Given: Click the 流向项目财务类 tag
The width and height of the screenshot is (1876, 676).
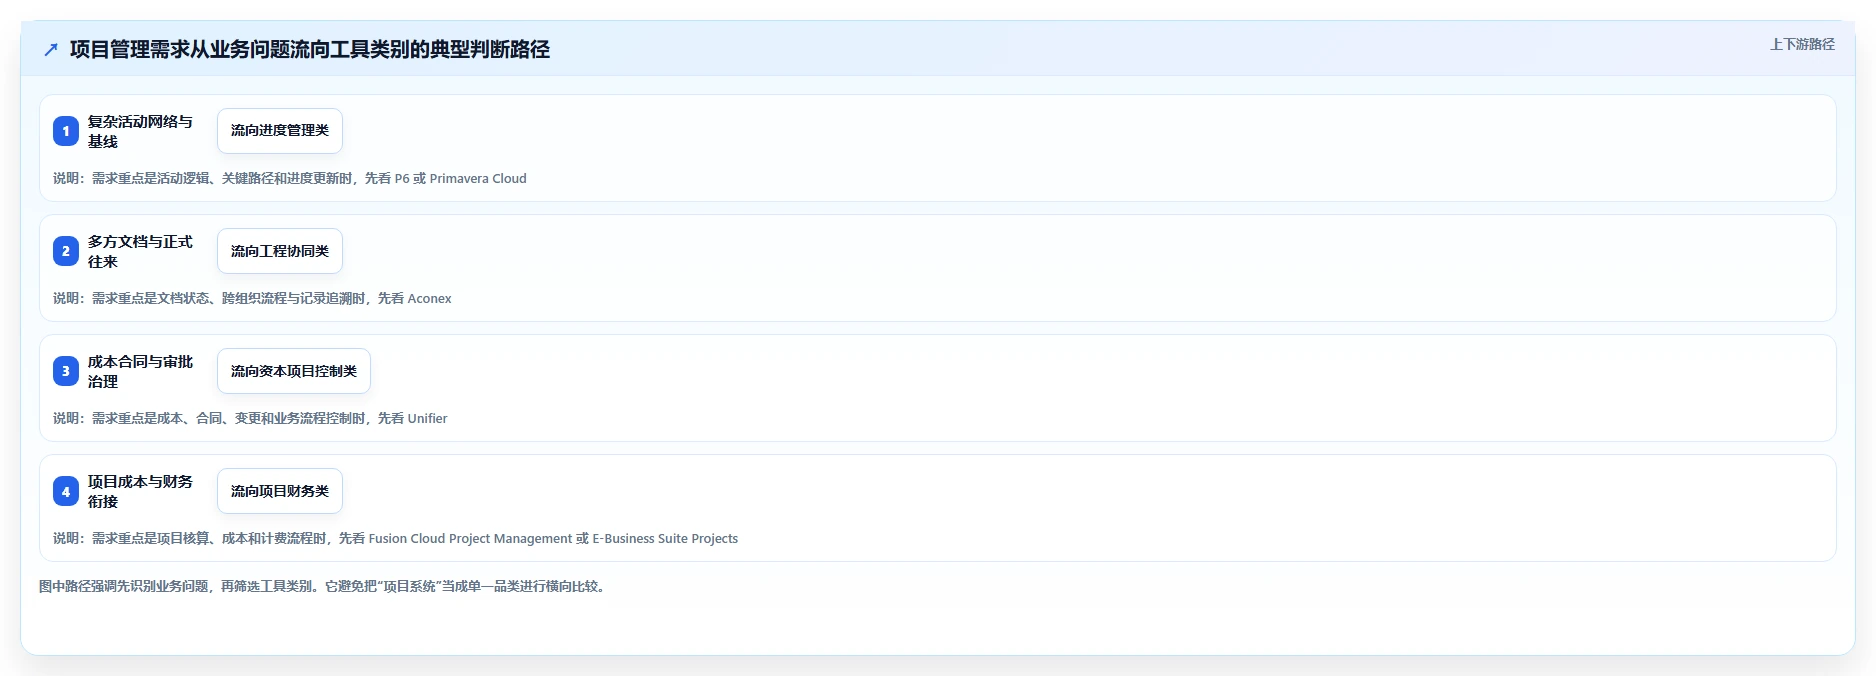Looking at the screenshot, I should click(x=280, y=491).
